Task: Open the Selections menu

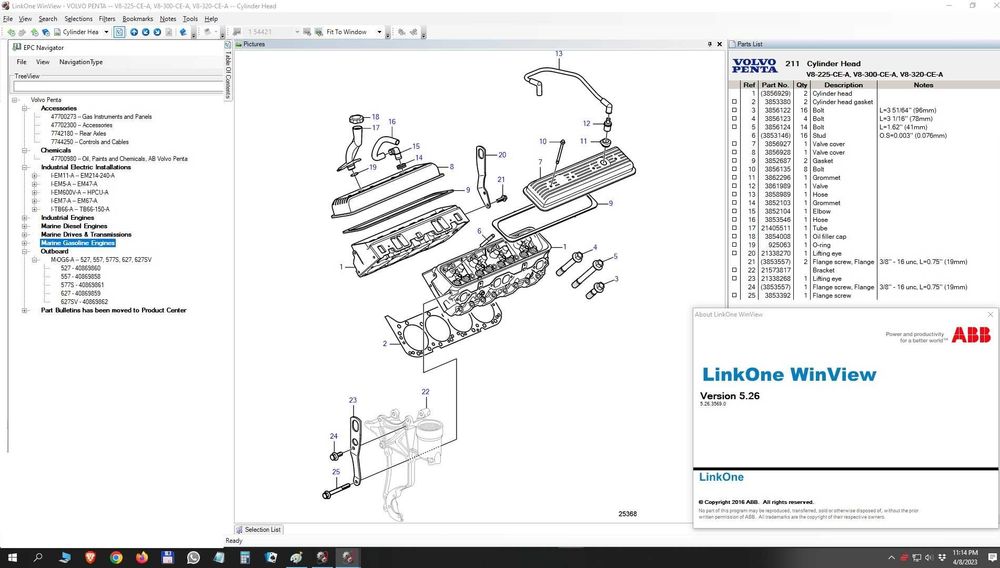Action: [78, 18]
